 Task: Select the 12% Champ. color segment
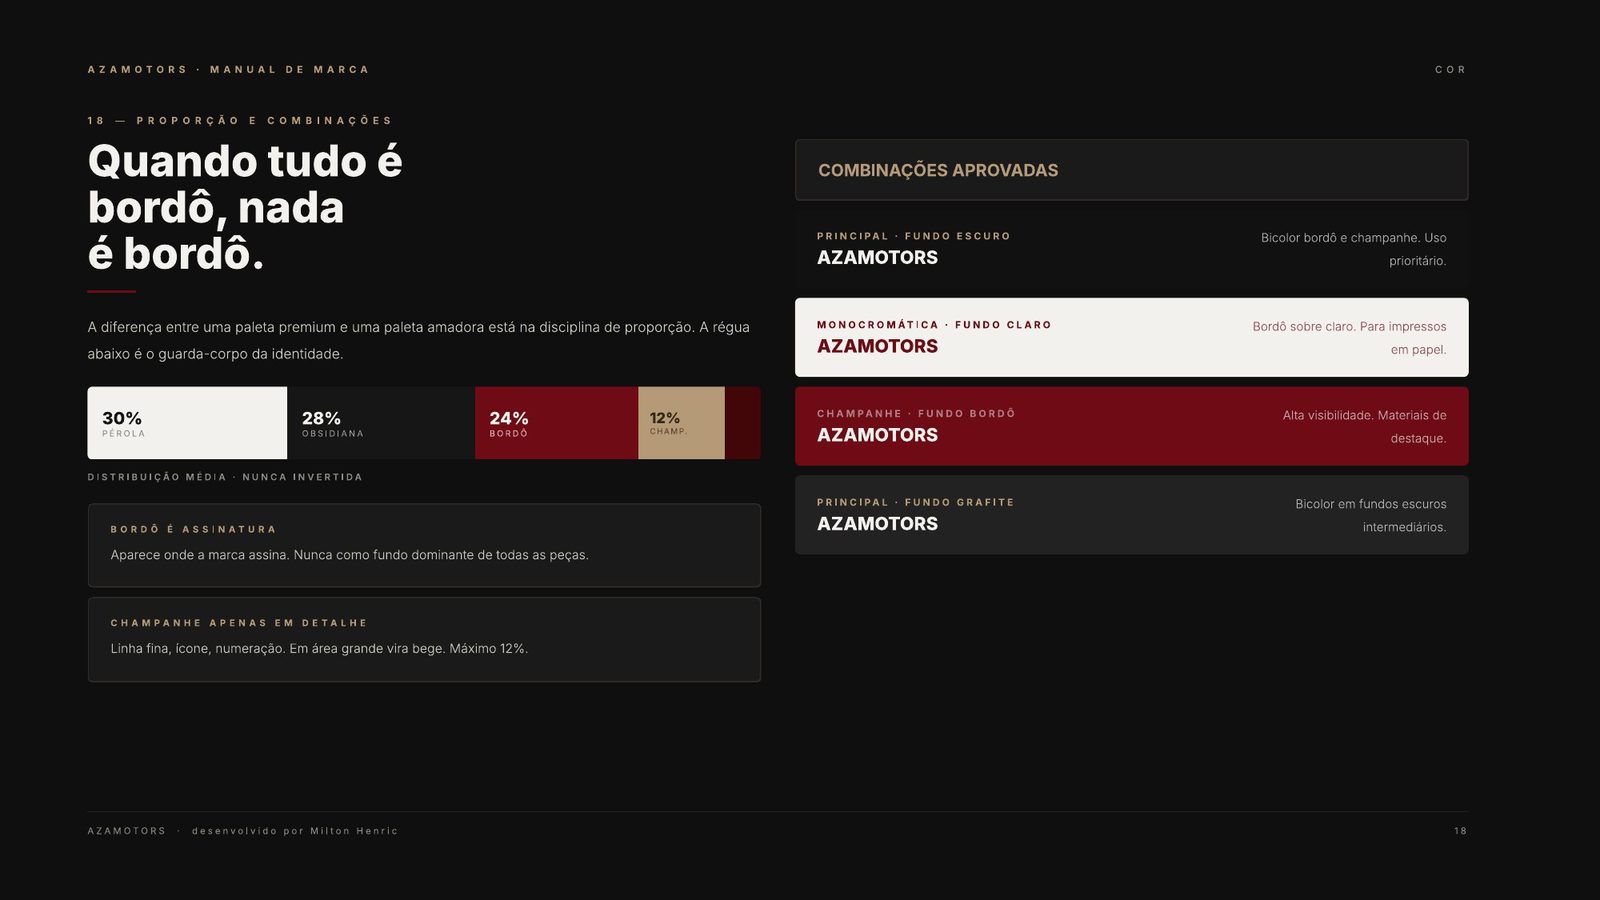tap(681, 423)
